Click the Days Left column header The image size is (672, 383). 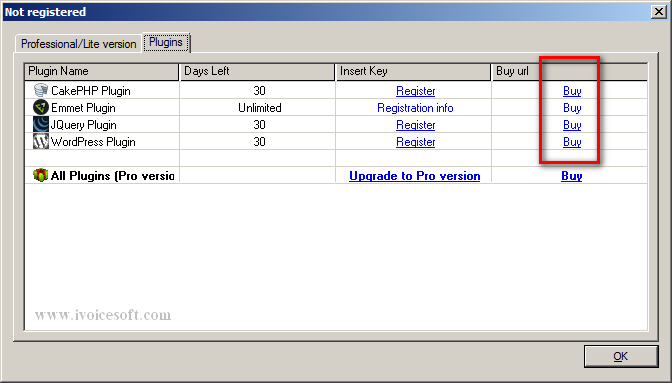point(257,72)
